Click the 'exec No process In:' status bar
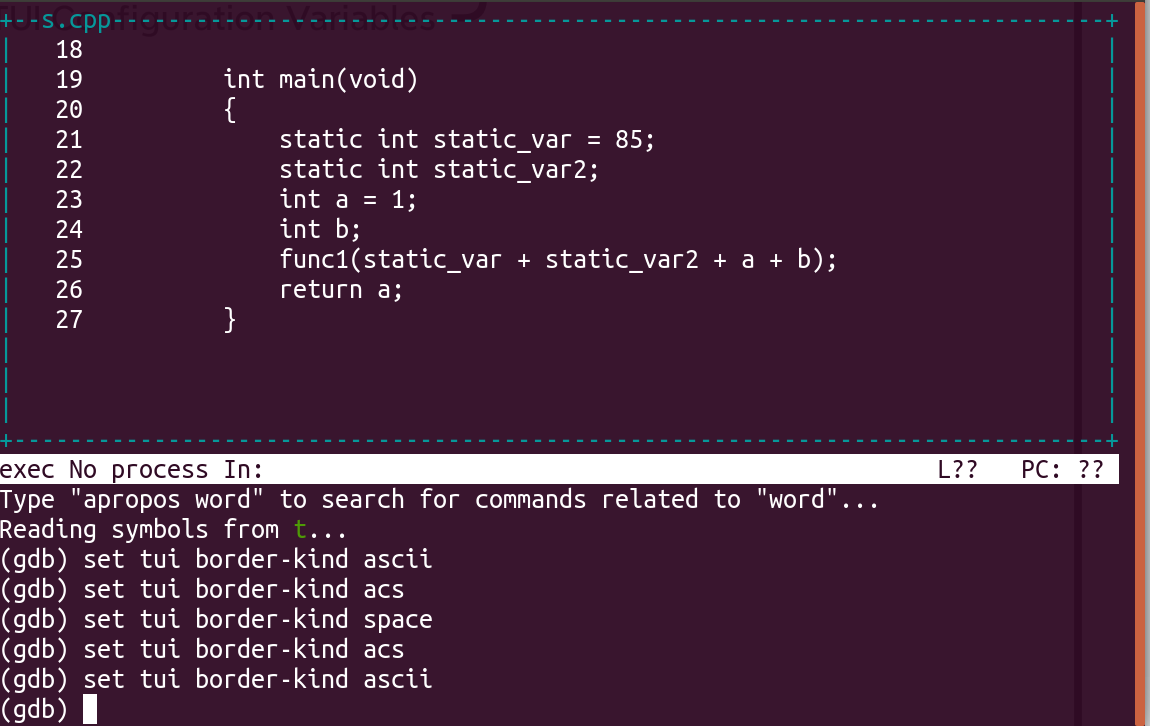 click(x=131, y=469)
